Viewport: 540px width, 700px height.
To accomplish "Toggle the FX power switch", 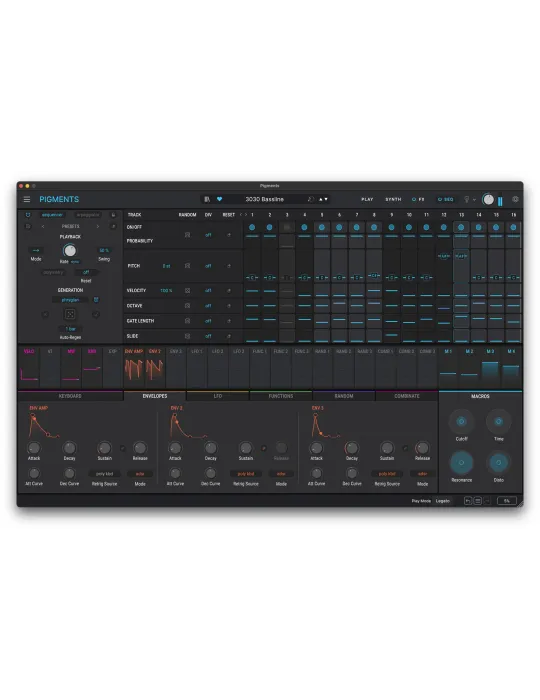I will click(x=414, y=199).
